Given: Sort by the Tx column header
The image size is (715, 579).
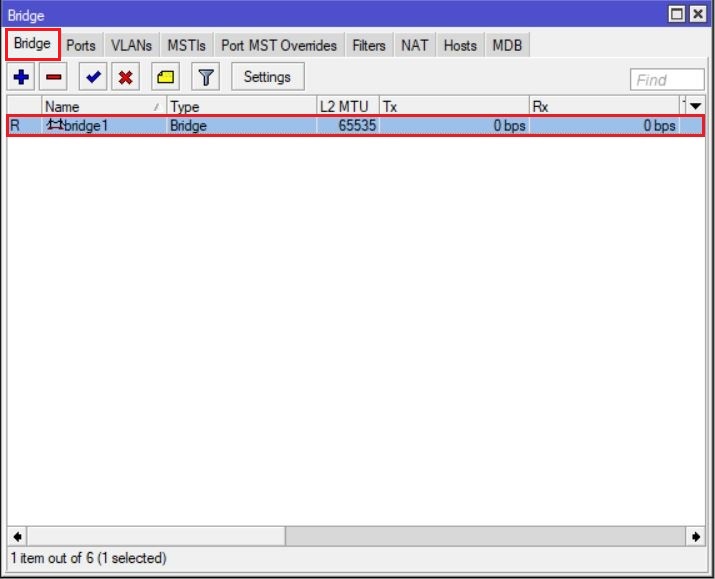Looking at the screenshot, I should pos(454,107).
